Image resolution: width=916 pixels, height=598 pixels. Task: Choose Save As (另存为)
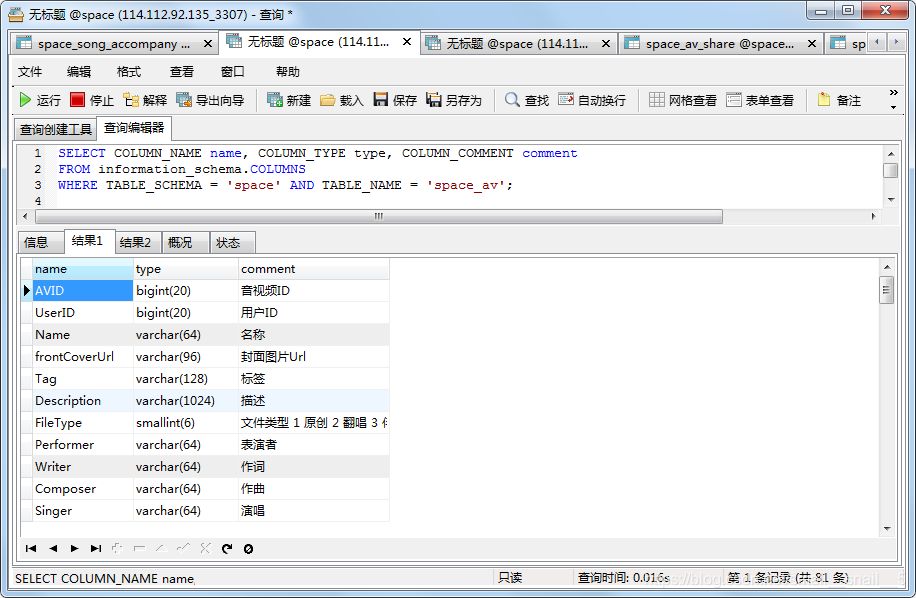coord(454,100)
